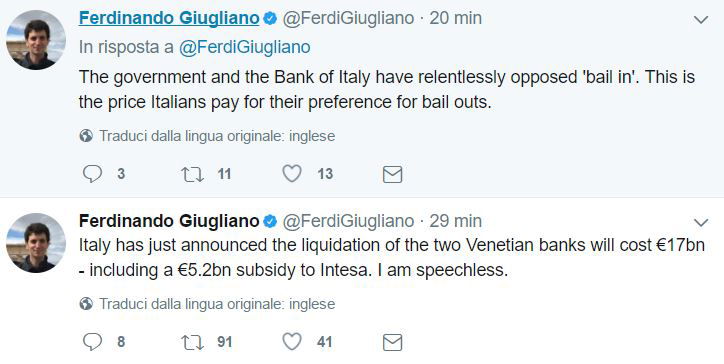The image size is (724, 364).
Task: Open dropdown chevron on the 20 min tweet
Action: click(x=701, y=20)
